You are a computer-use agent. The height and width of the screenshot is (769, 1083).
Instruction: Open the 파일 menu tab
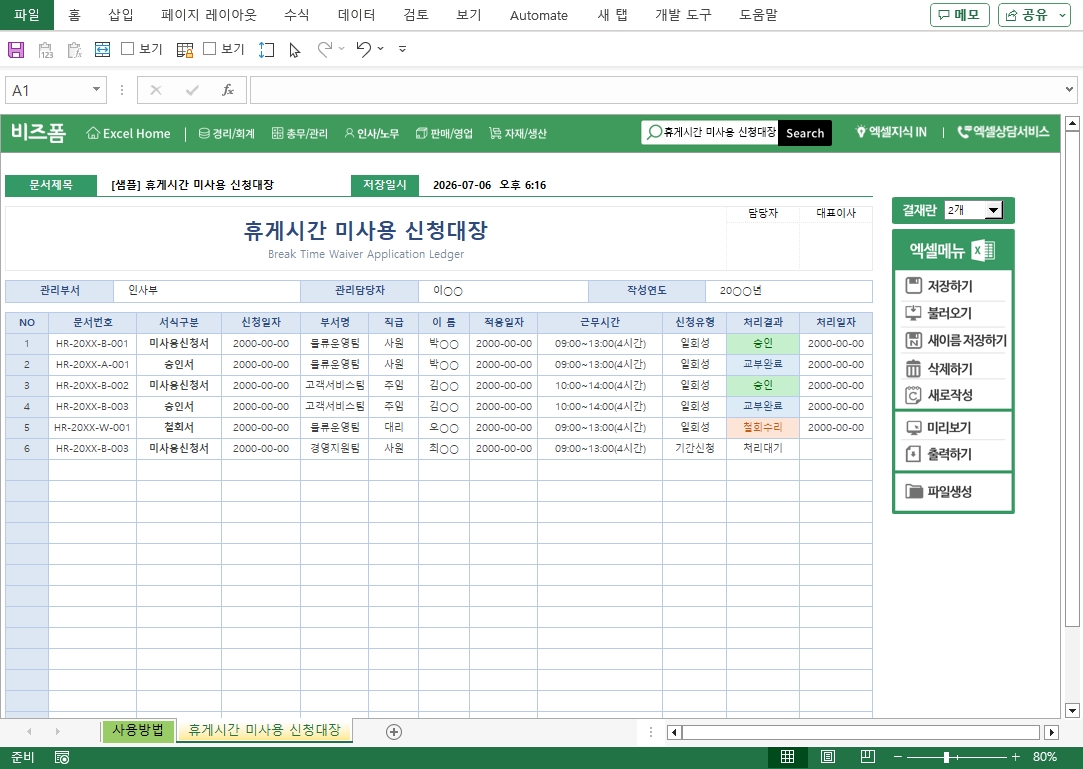click(x=27, y=15)
